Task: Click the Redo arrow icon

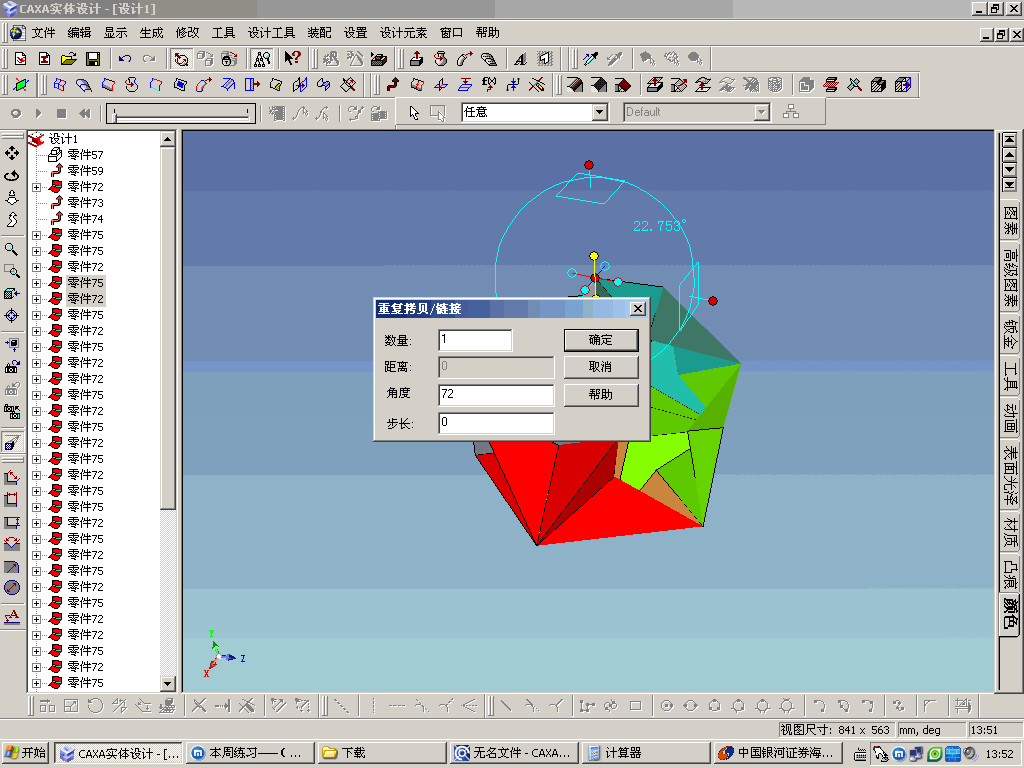Action: [x=149, y=59]
